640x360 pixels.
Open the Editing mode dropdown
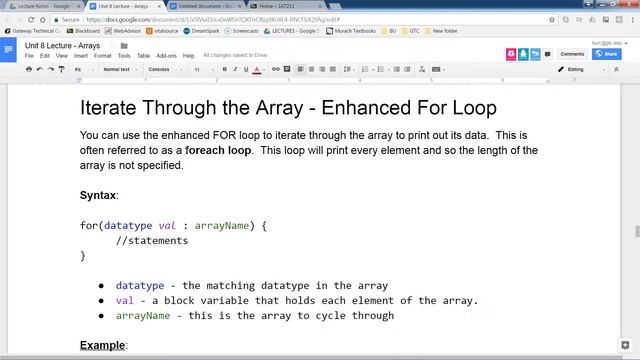tap(582, 69)
